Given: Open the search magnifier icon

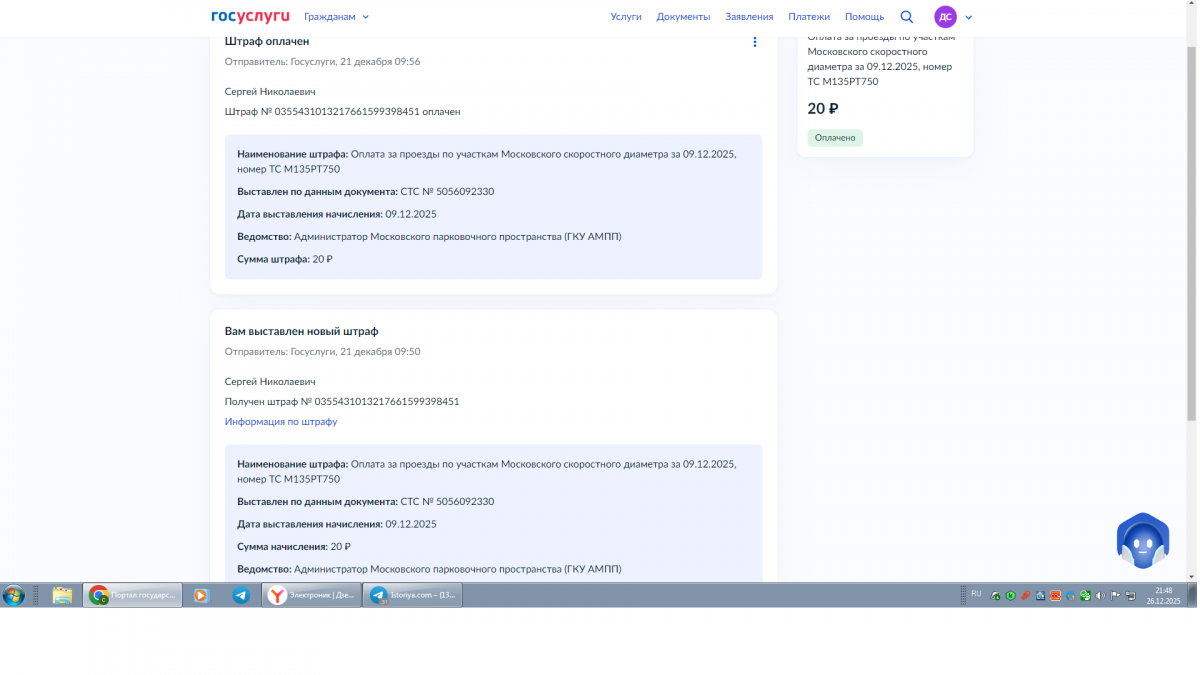Looking at the screenshot, I should point(907,17).
